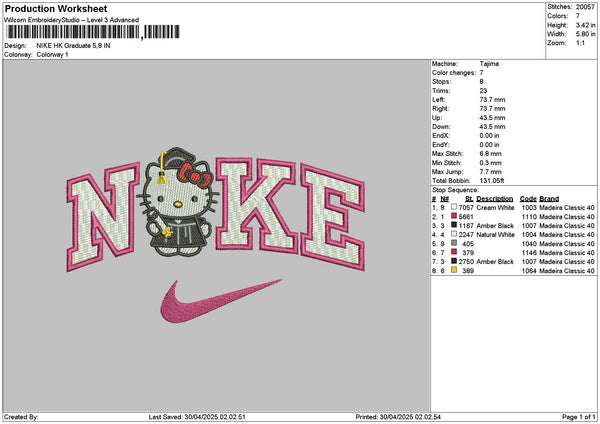
Task: Click 'Madeira Classic 40' in the 1110 row
Action: pos(567,217)
